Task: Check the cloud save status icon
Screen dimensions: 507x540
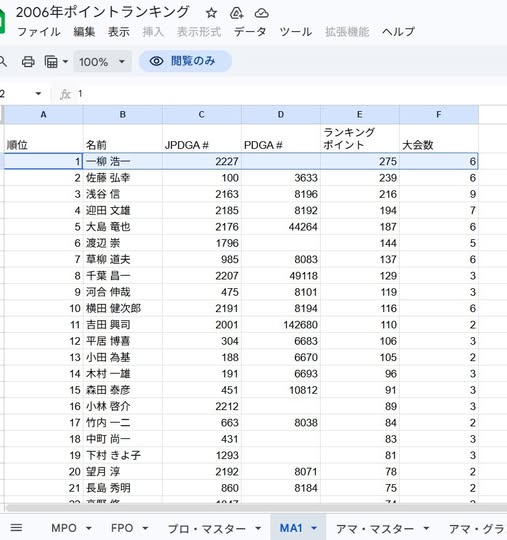Action: pyautogui.click(x=261, y=13)
